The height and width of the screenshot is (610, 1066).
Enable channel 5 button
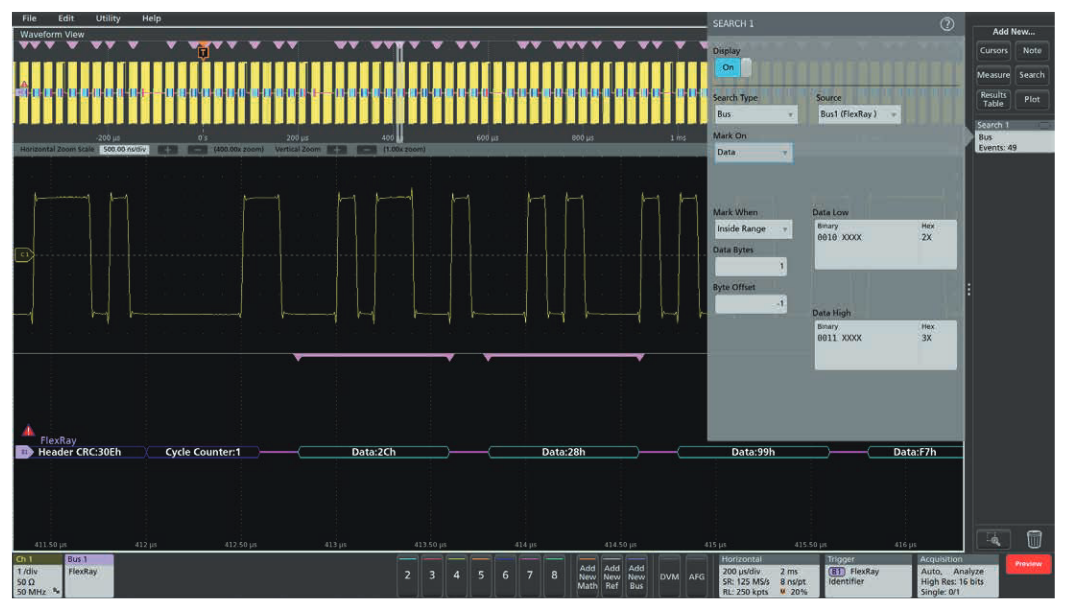pos(481,576)
